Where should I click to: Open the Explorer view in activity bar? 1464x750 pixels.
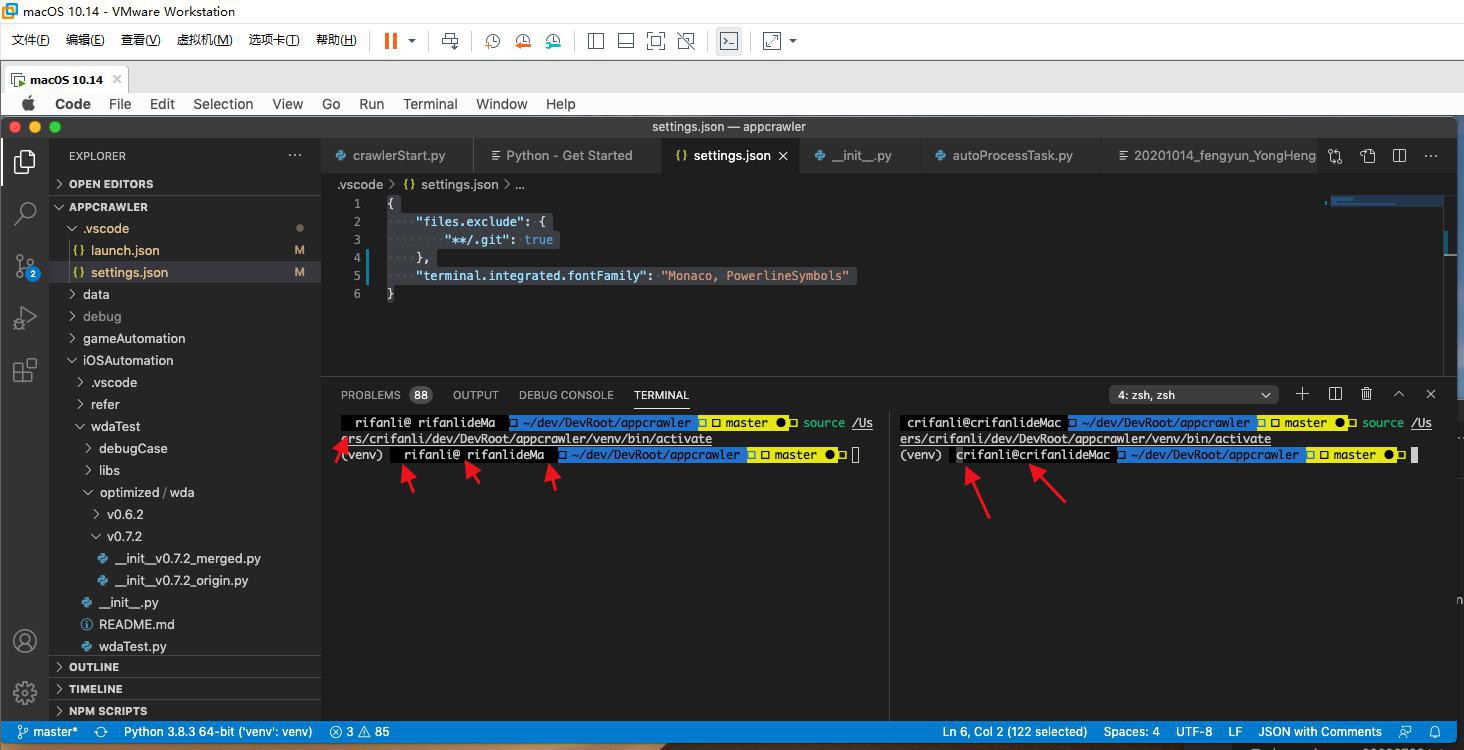[x=25, y=162]
